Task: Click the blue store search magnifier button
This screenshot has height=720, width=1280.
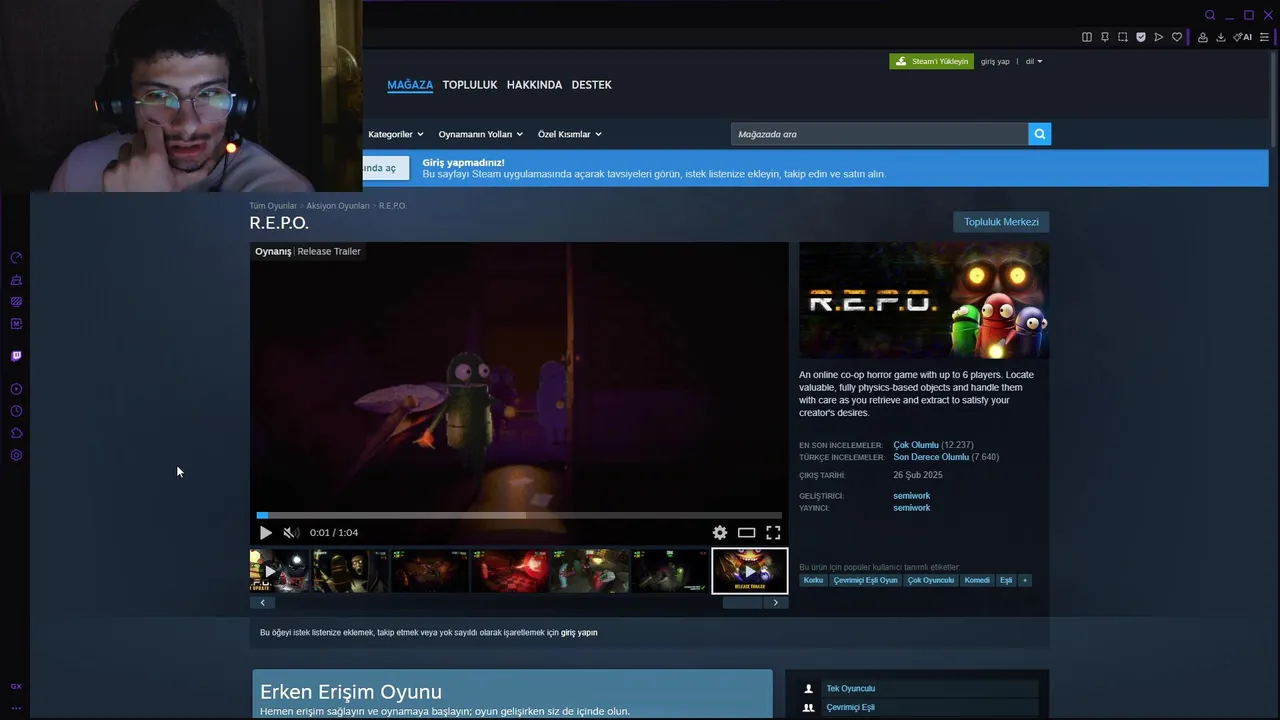Action: pos(1040,134)
